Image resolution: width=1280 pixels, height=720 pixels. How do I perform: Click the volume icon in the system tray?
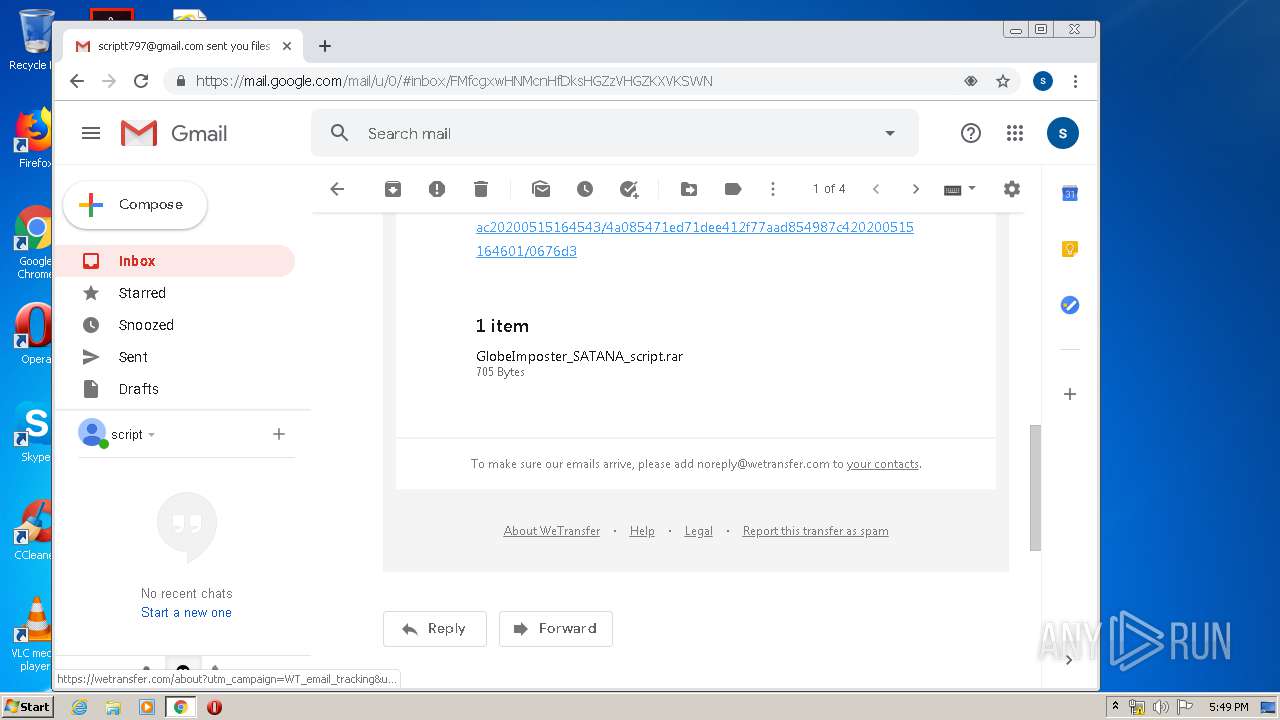pyautogui.click(x=1161, y=707)
